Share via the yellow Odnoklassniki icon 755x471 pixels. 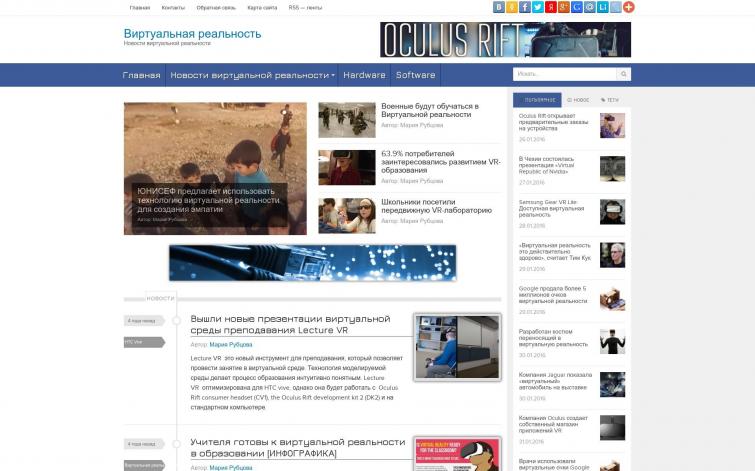click(x=512, y=7)
